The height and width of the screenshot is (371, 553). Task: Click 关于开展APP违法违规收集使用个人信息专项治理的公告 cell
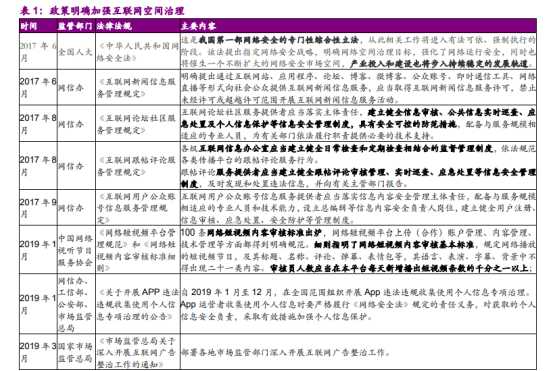(x=138, y=304)
